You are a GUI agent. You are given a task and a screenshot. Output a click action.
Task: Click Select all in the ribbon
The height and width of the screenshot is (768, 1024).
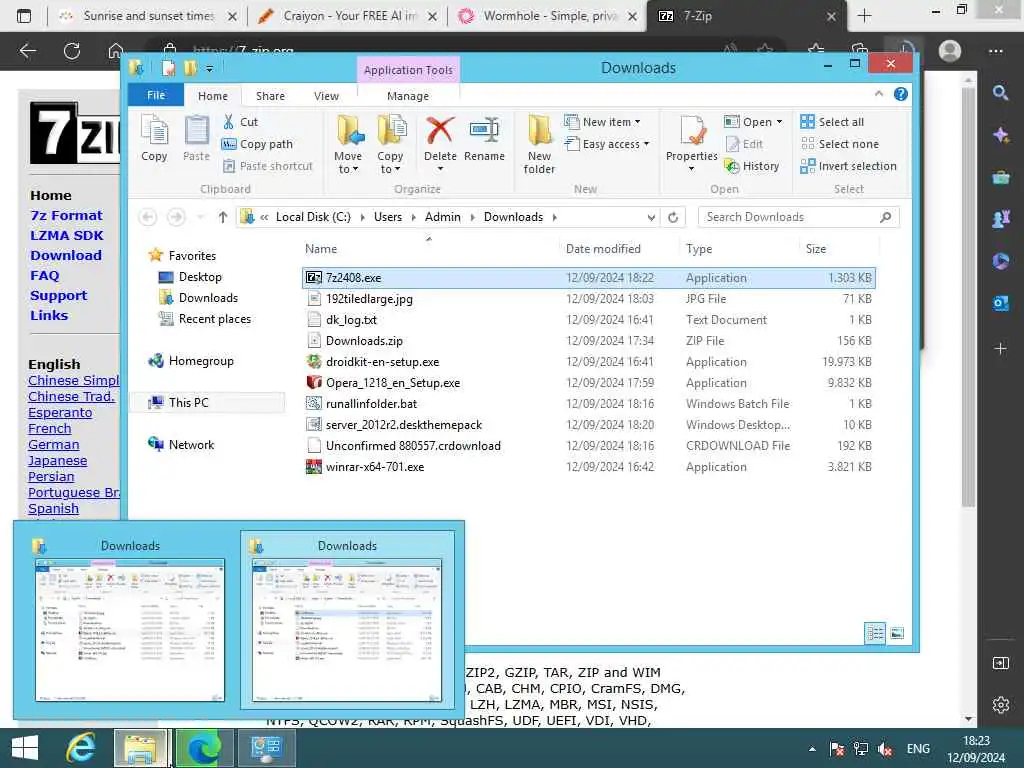click(832, 122)
